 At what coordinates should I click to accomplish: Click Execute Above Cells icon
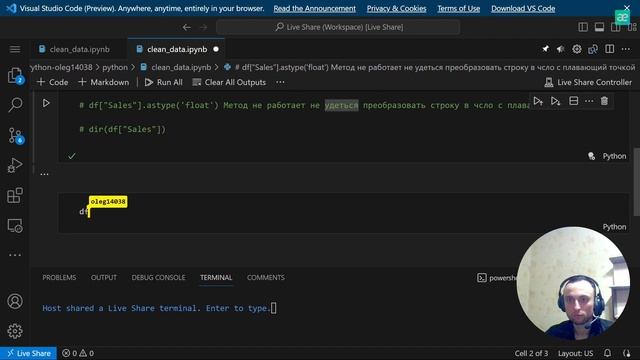[x=538, y=101]
